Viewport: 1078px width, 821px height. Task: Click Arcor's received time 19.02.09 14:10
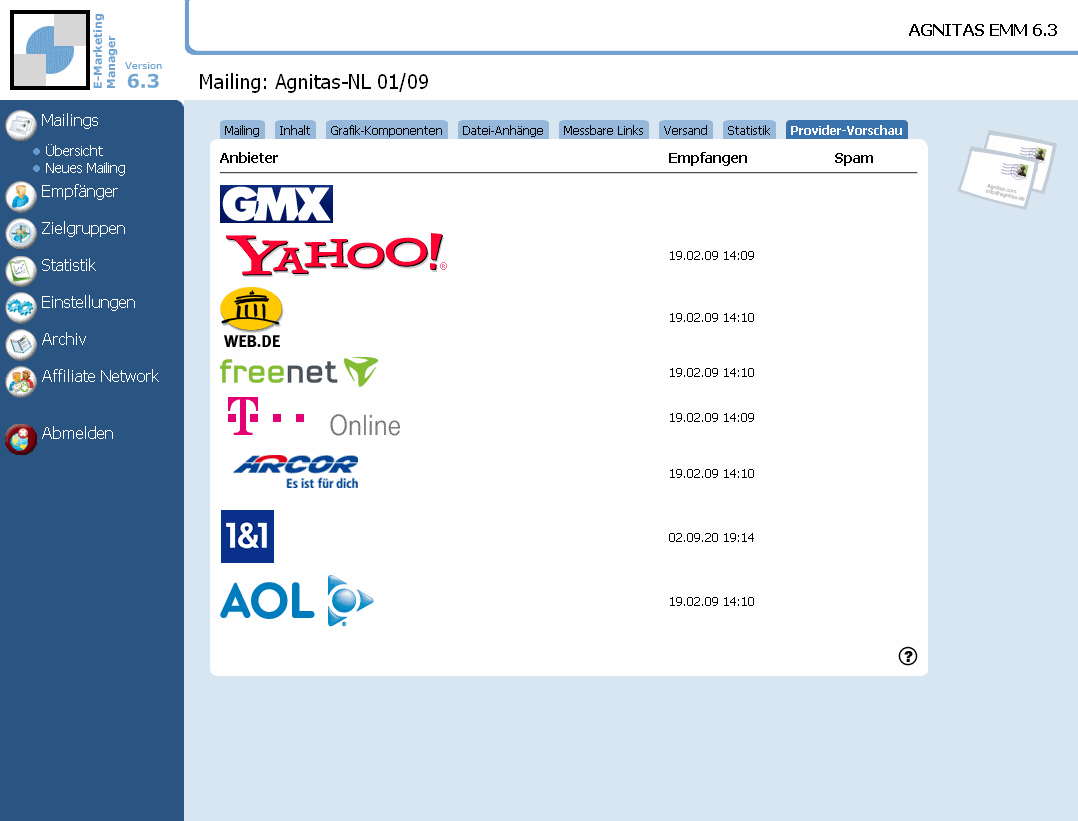pyautogui.click(x=712, y=474)
